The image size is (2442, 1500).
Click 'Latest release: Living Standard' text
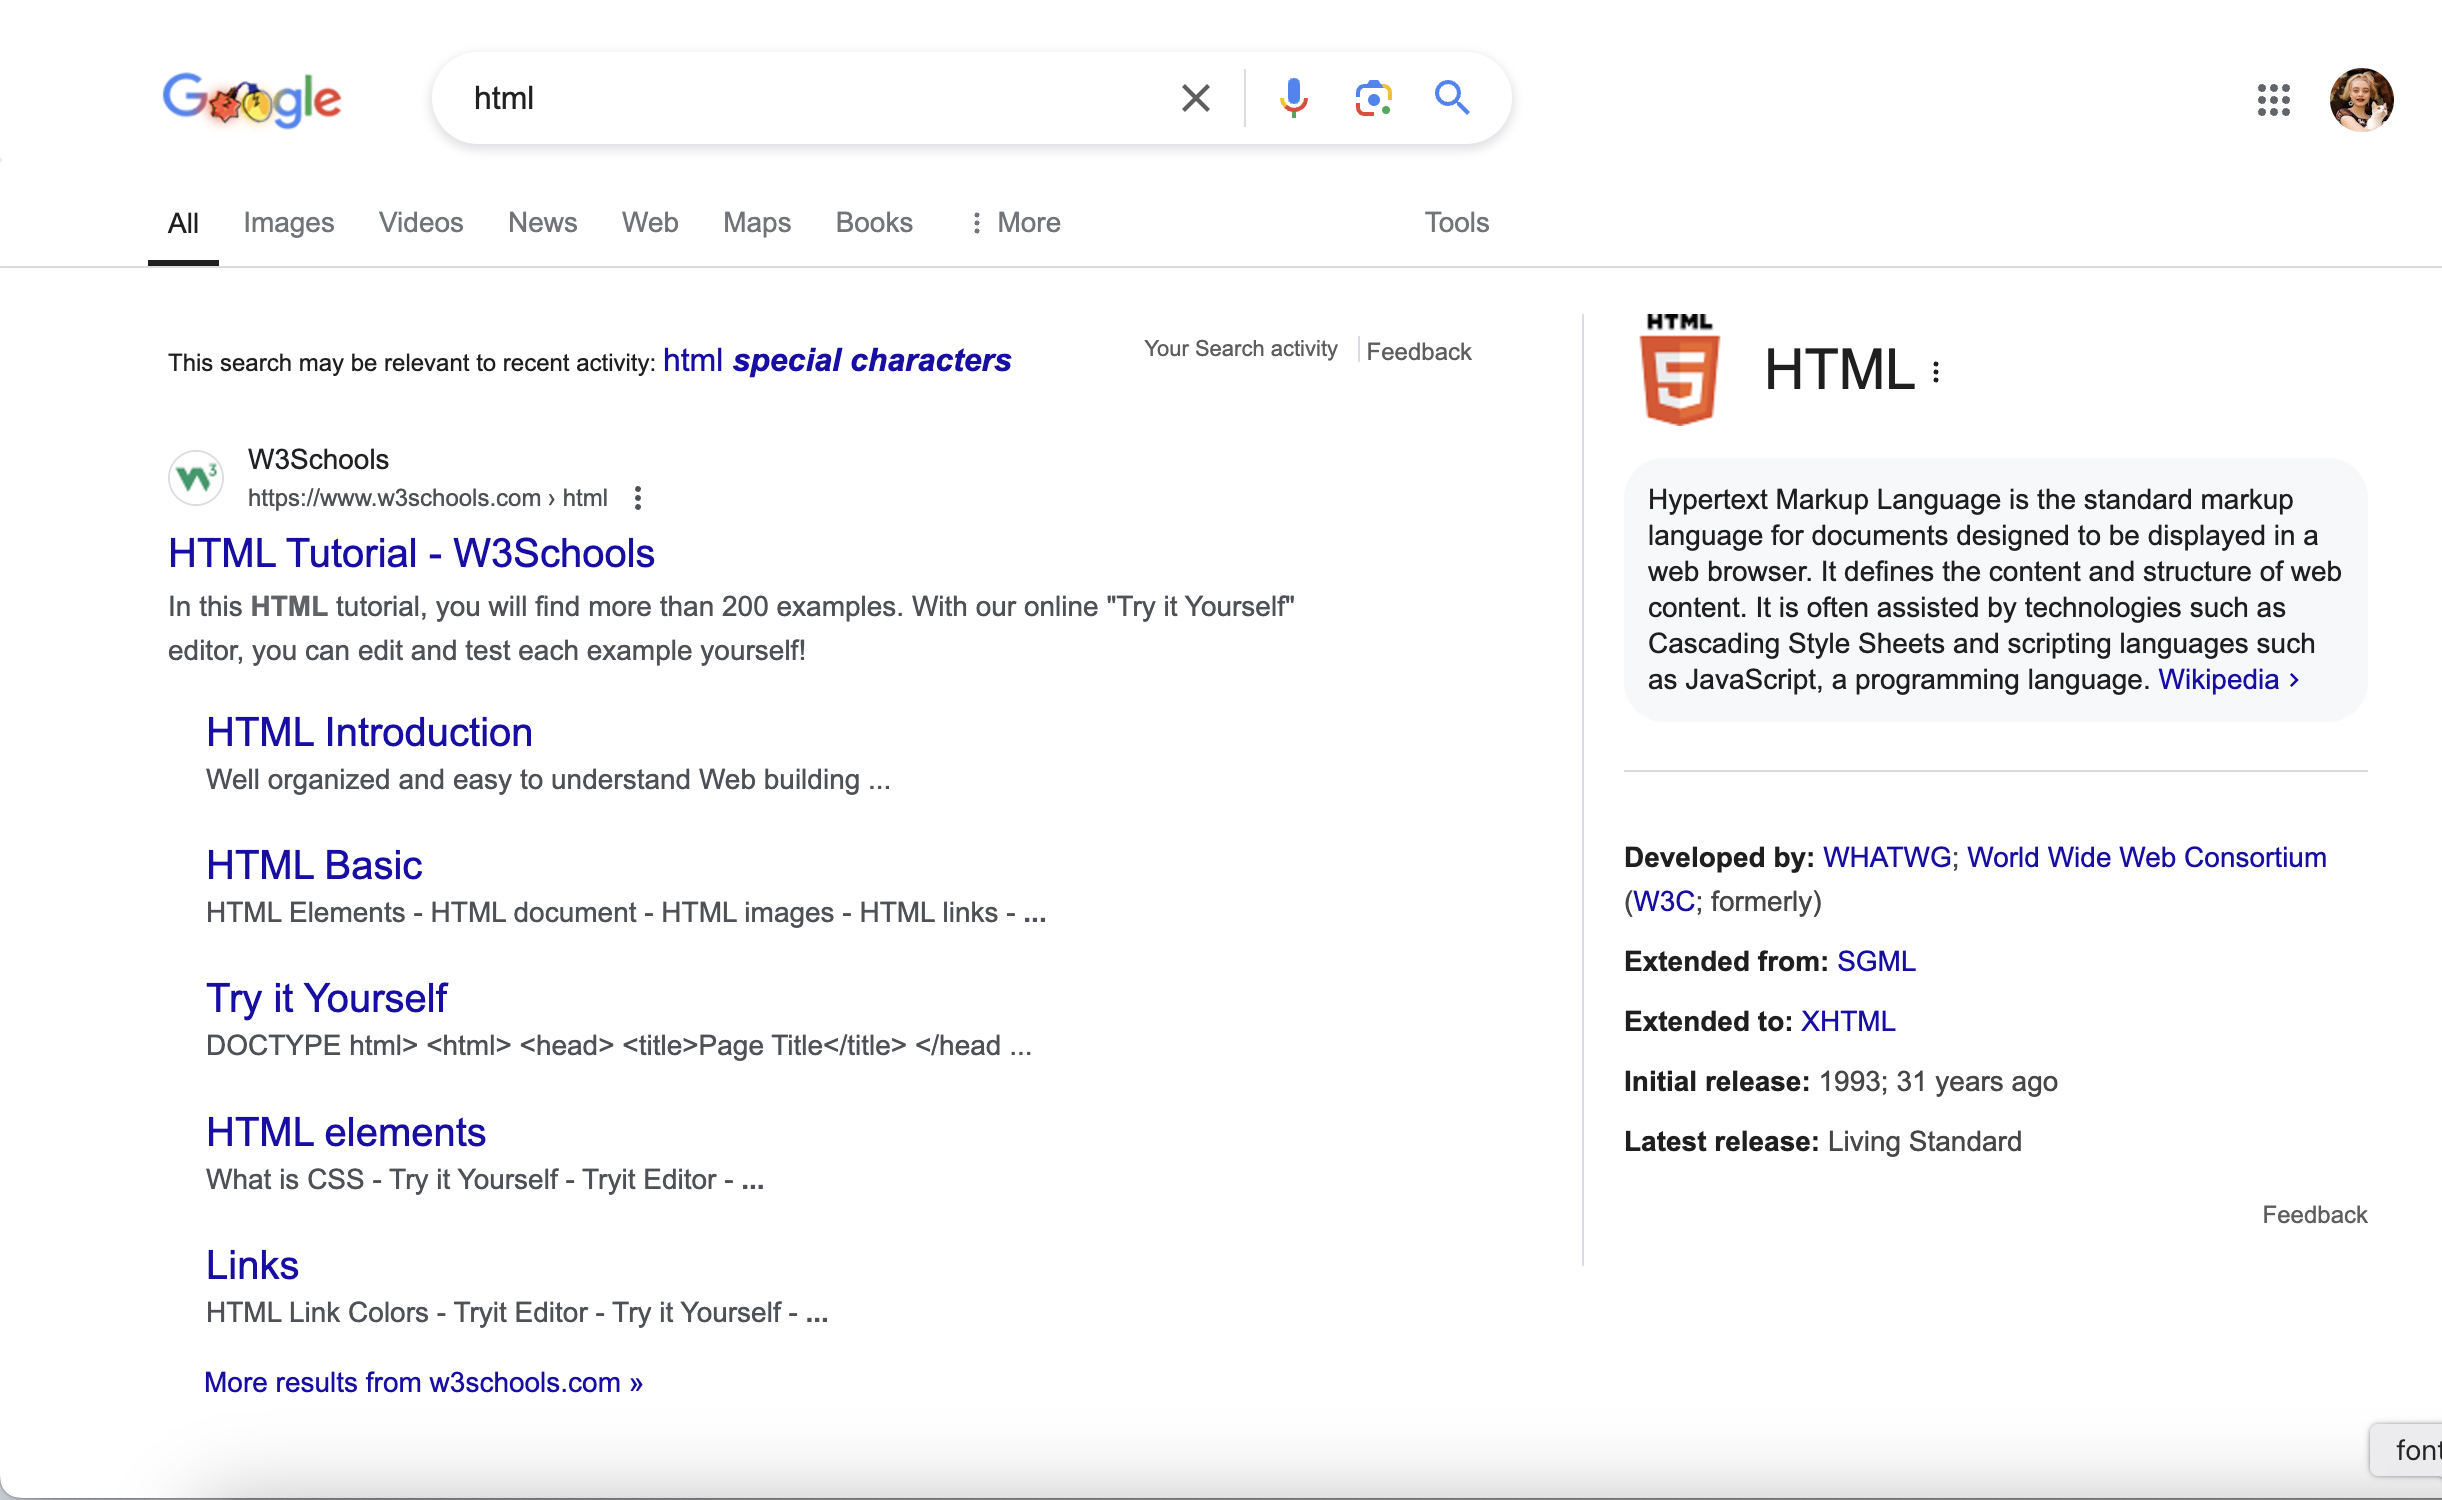(1822, 1142)
